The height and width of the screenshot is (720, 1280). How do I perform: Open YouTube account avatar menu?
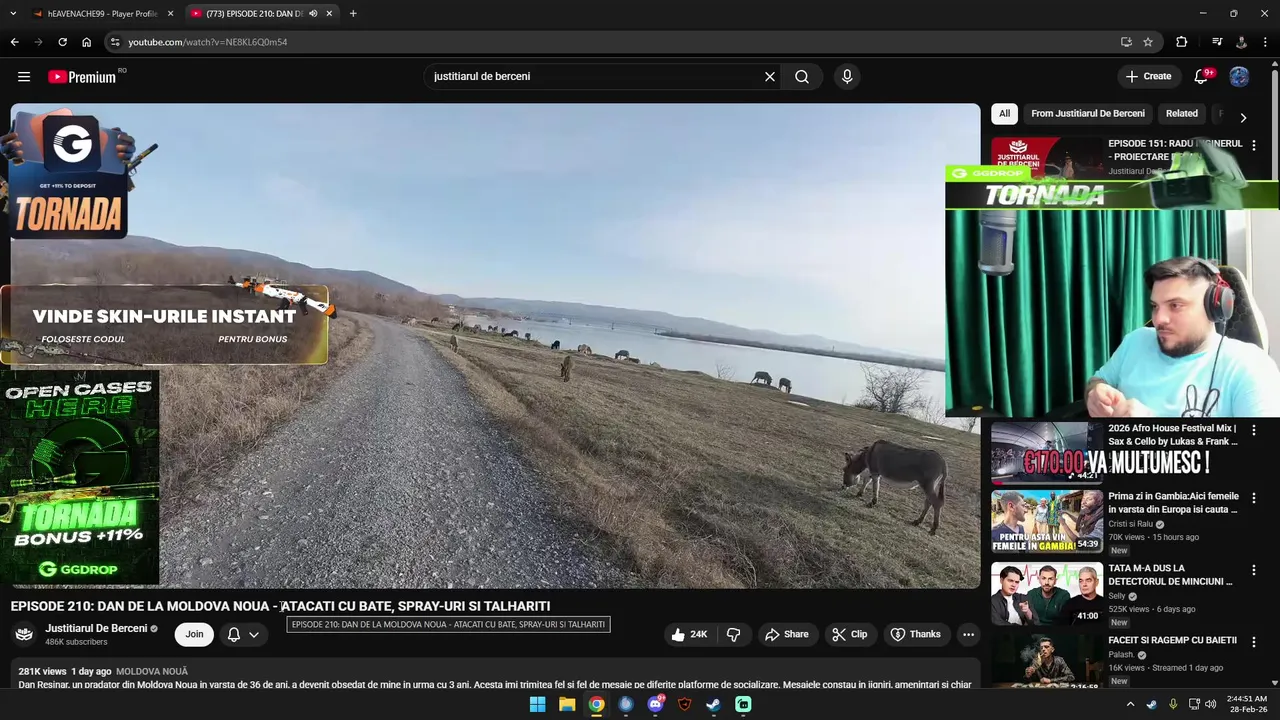1239,77
